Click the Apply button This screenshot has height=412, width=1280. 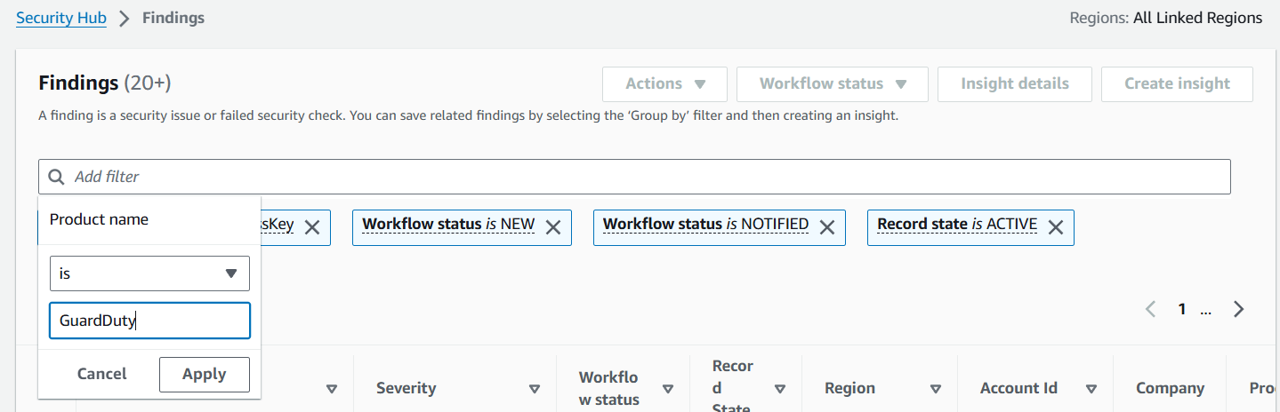click(204, 374)
